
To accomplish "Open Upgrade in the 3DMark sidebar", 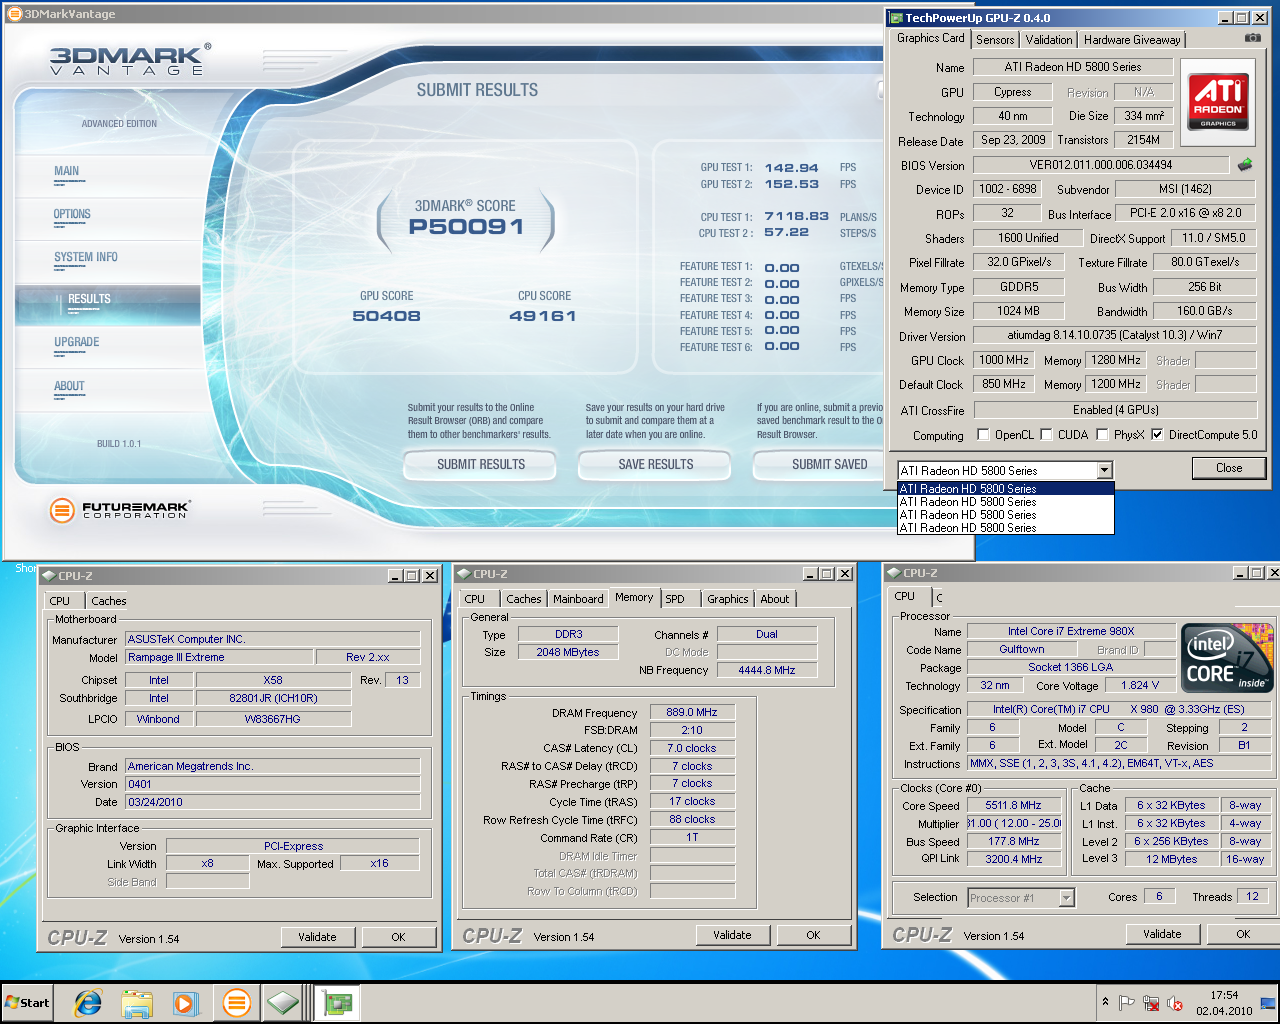I will pyautogui.click(x=77, y=342).
